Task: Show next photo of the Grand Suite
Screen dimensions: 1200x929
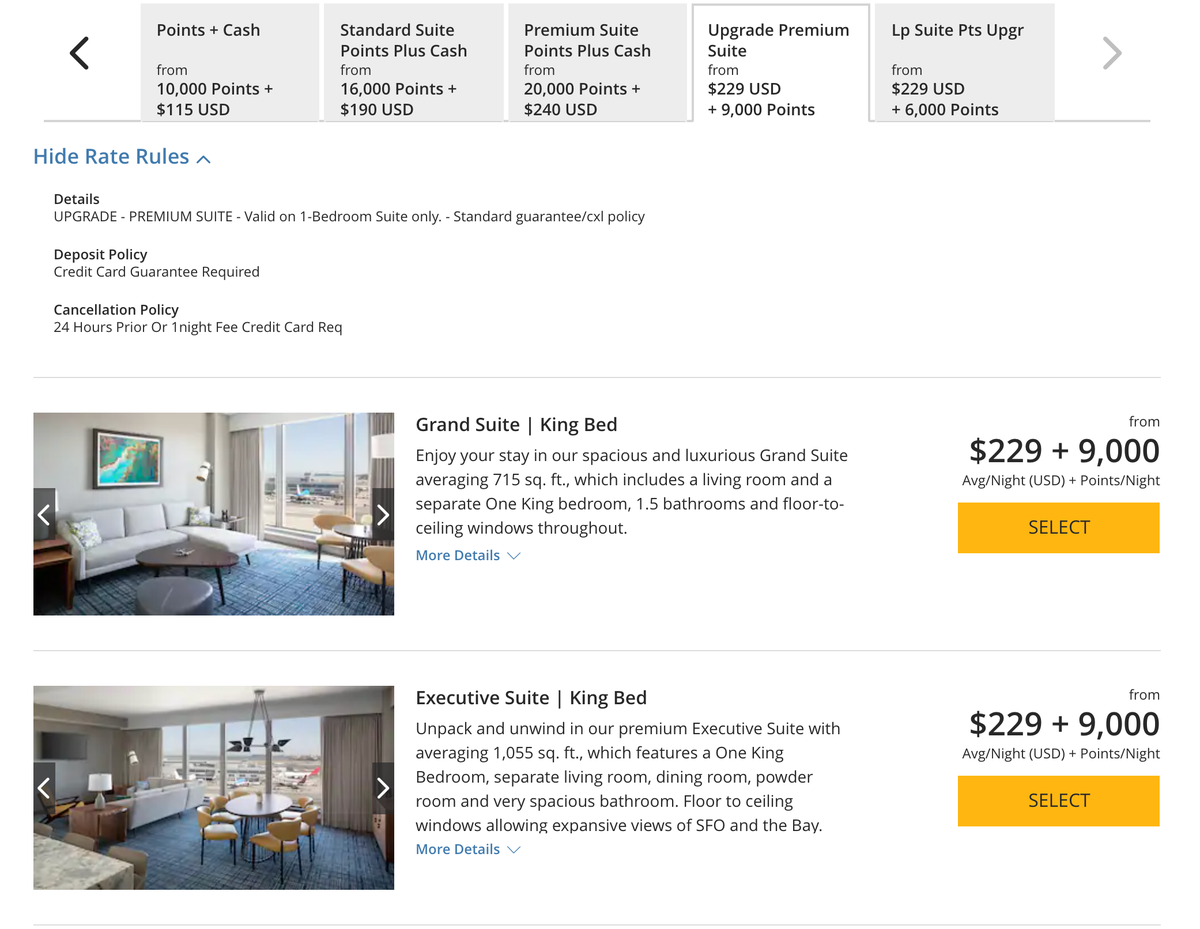Action: tap(383, 514)
